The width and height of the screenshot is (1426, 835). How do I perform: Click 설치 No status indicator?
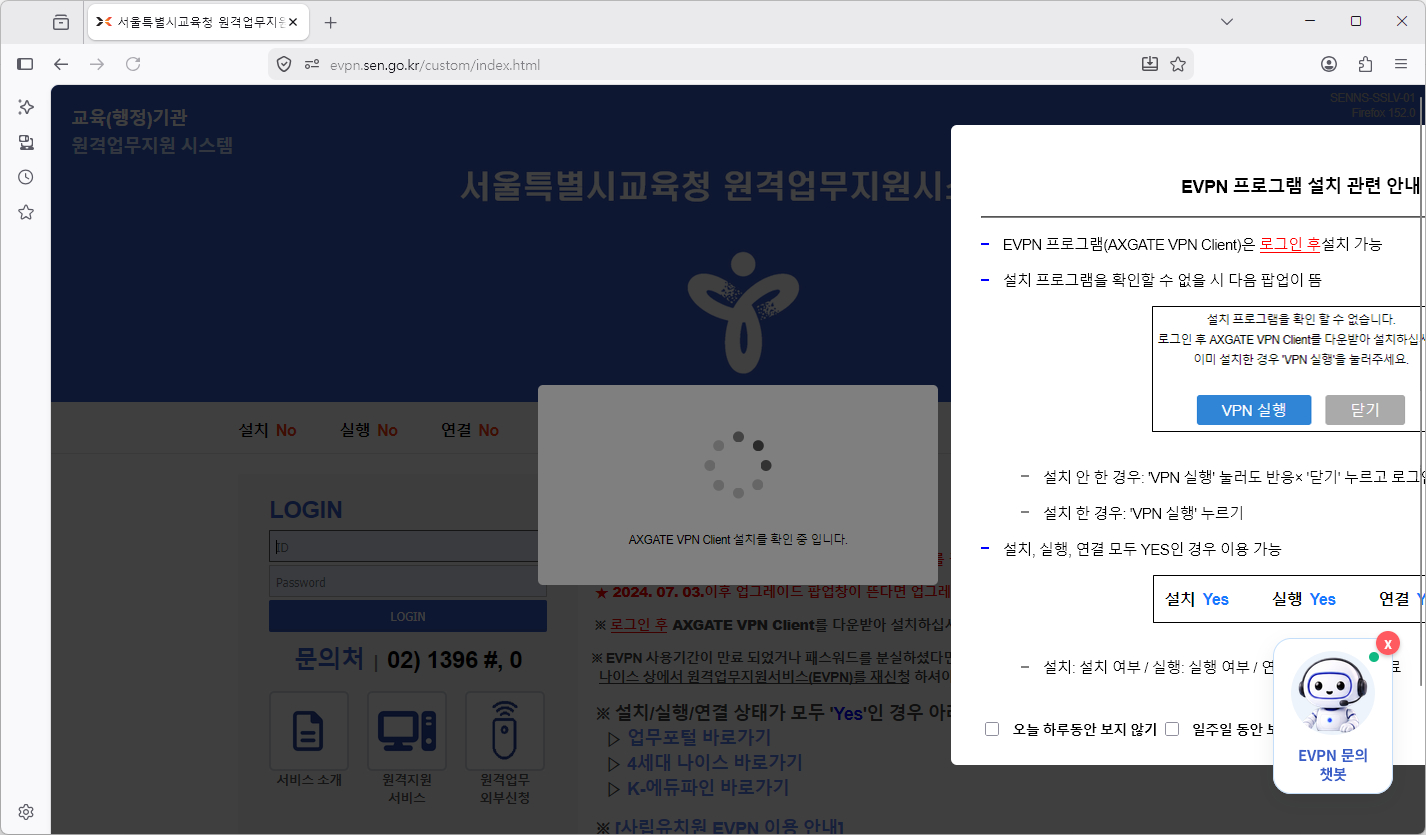click(268, 430)
